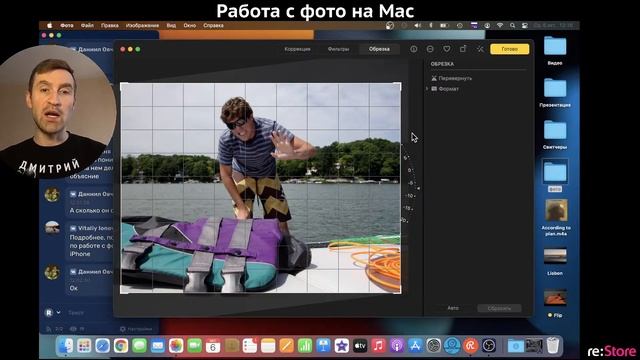Open the Вид menu
The image size is (640, 360).
(x=171, y=25)
